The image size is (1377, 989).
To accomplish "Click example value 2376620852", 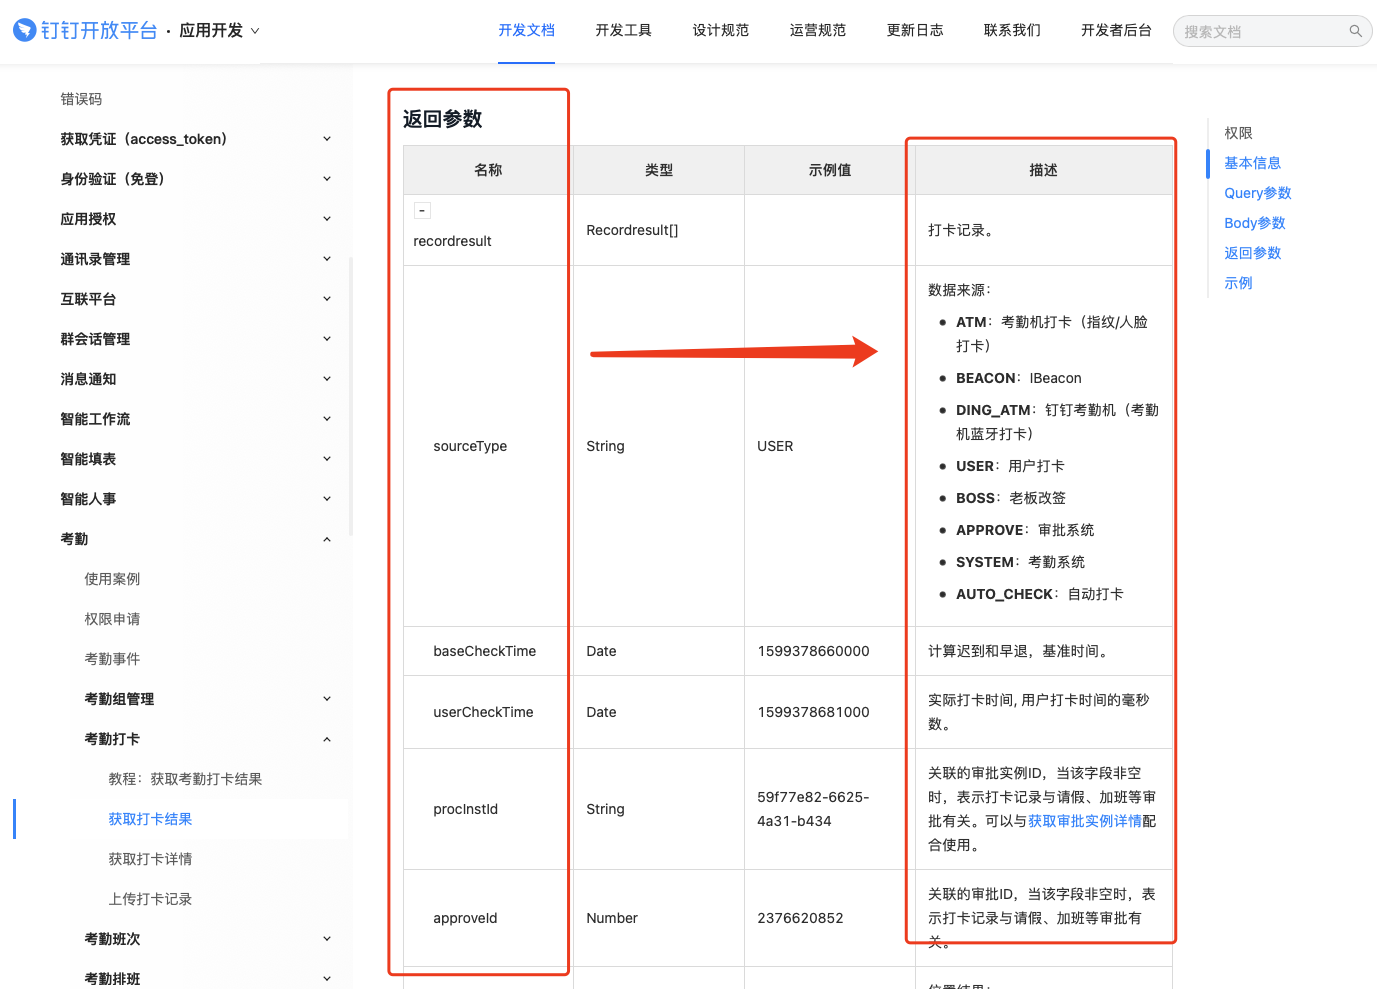I will tap(800, 918).
